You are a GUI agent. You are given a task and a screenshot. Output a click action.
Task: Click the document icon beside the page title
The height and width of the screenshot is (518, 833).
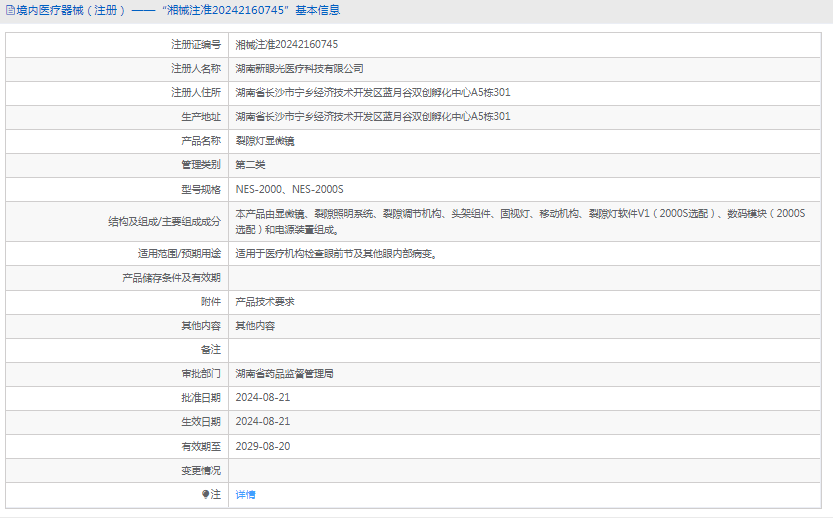(10, 10)
